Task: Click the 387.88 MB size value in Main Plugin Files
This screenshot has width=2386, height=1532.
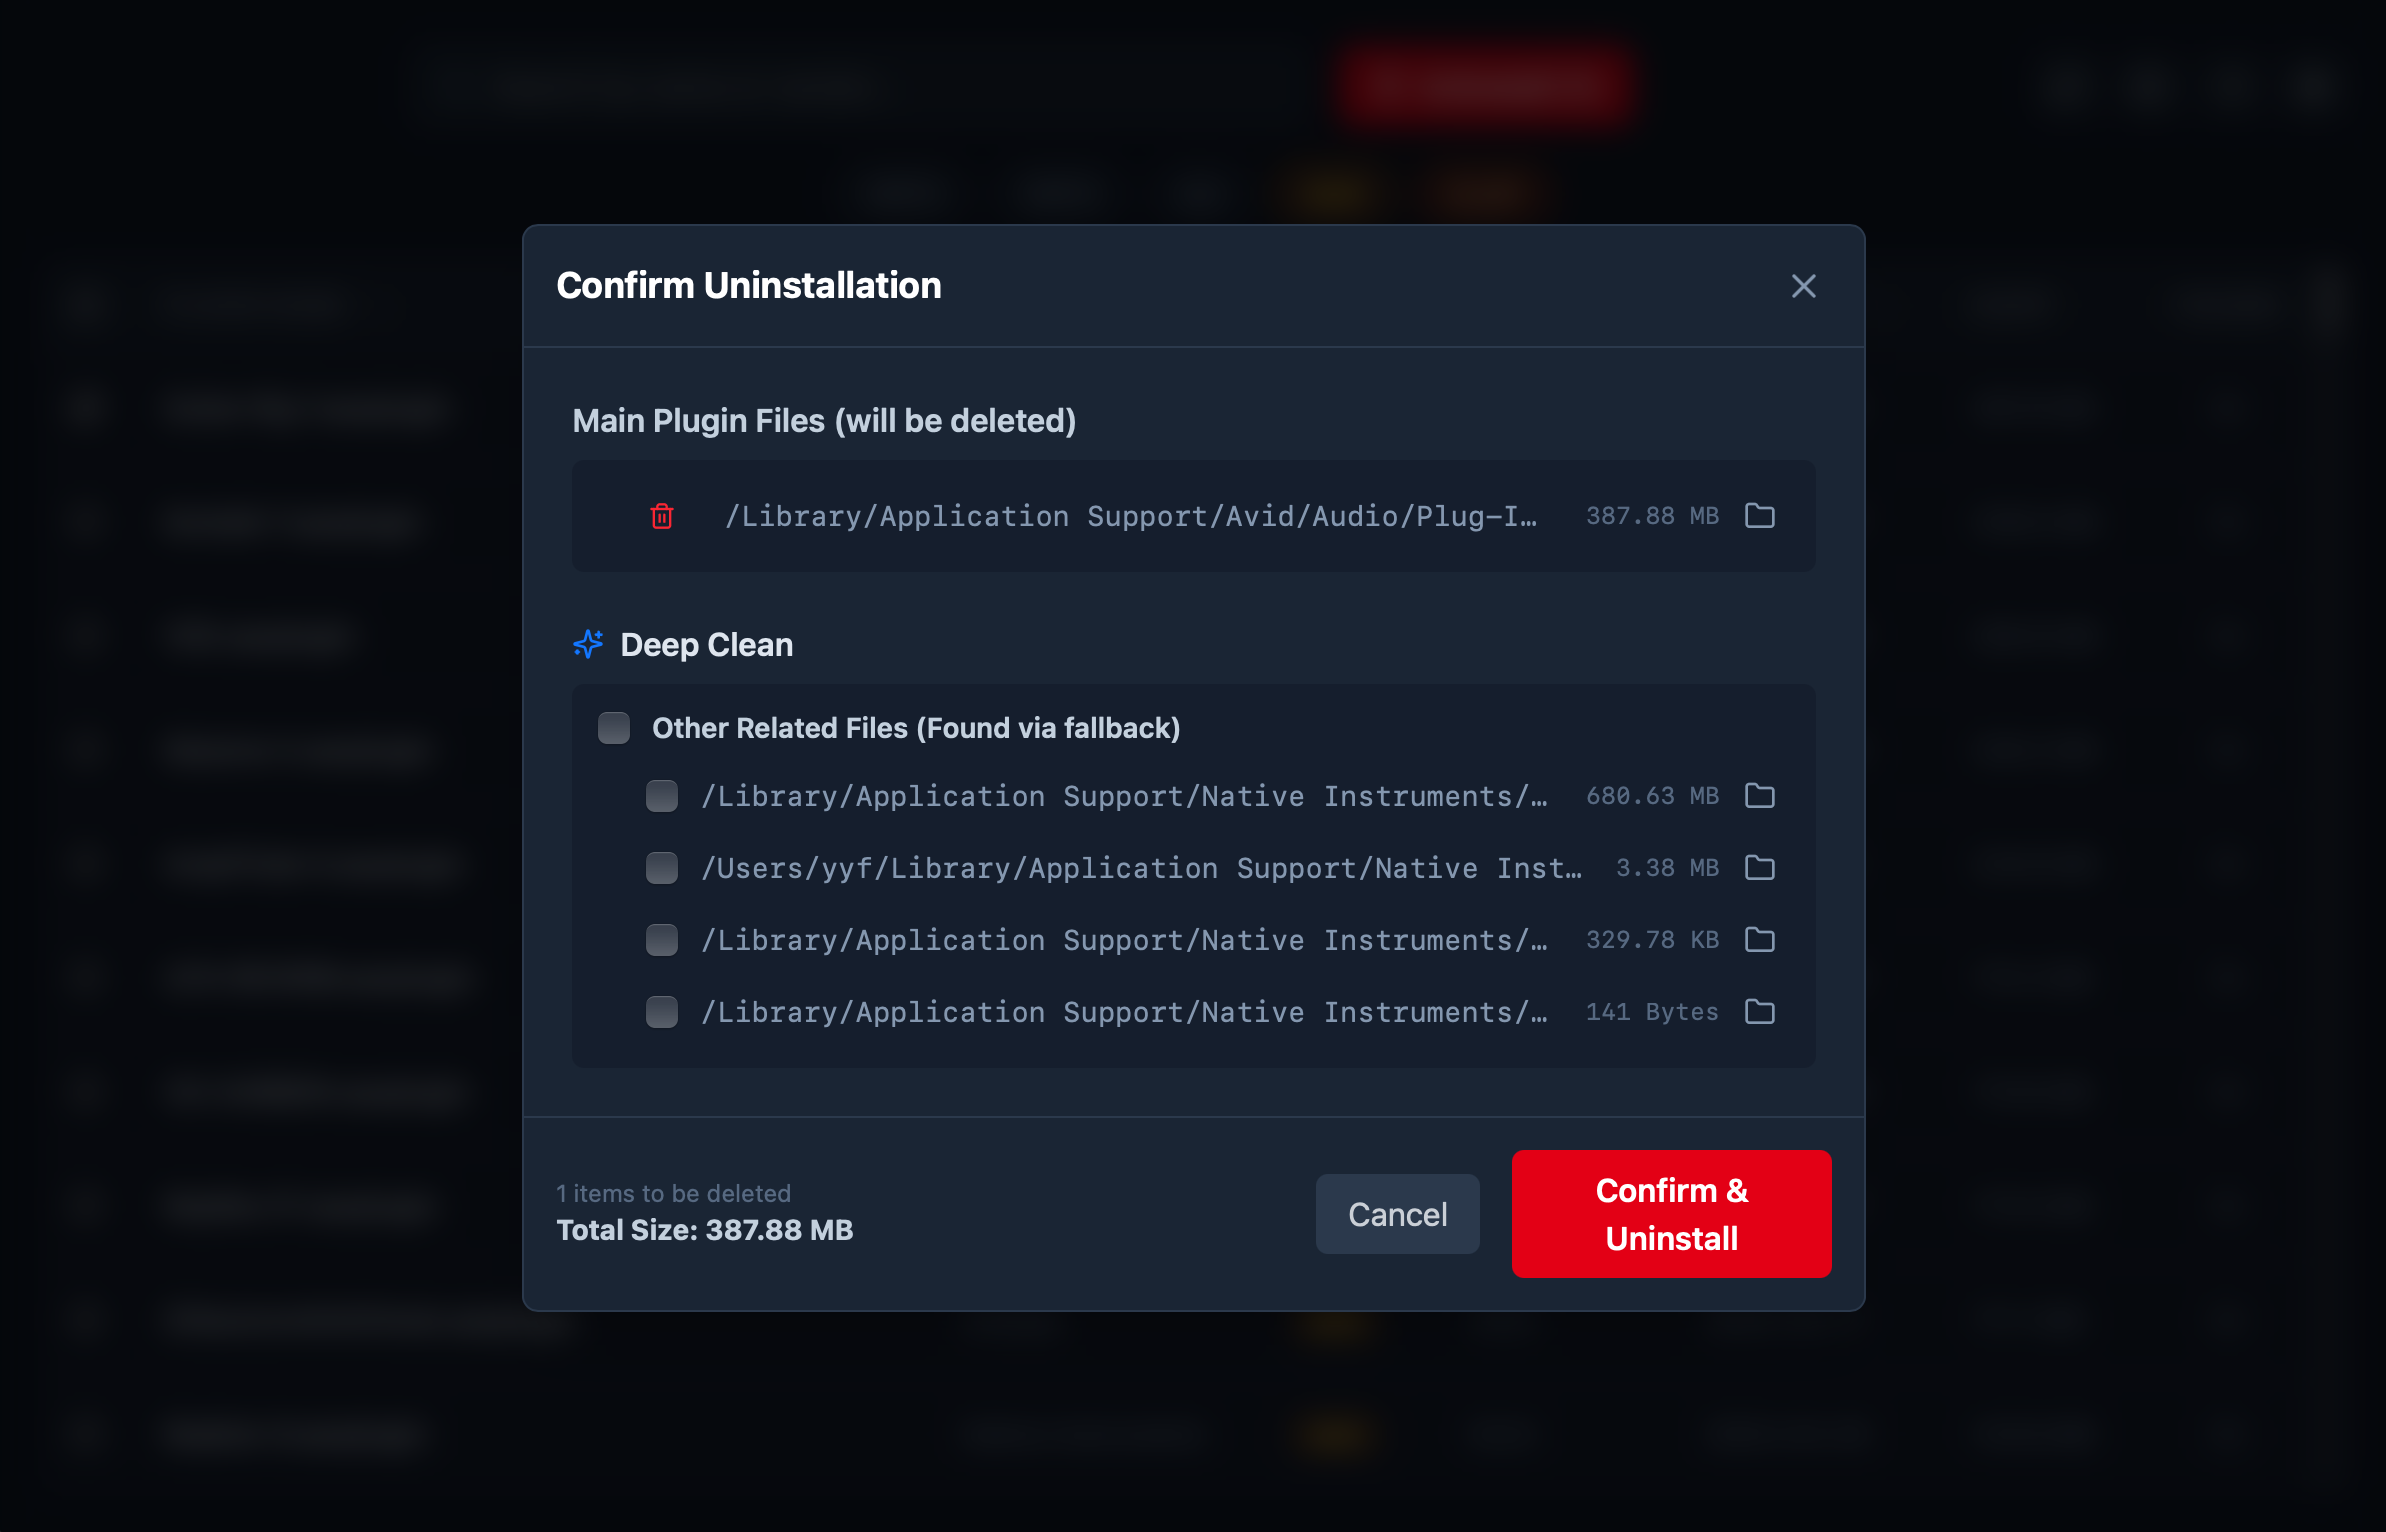Action: [1653, 516]
